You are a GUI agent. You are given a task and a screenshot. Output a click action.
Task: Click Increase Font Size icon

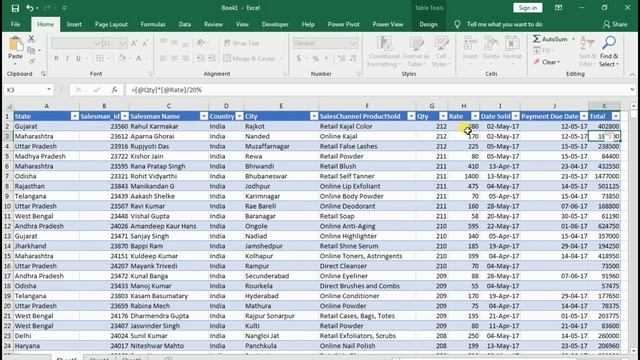tap(134, 43)
